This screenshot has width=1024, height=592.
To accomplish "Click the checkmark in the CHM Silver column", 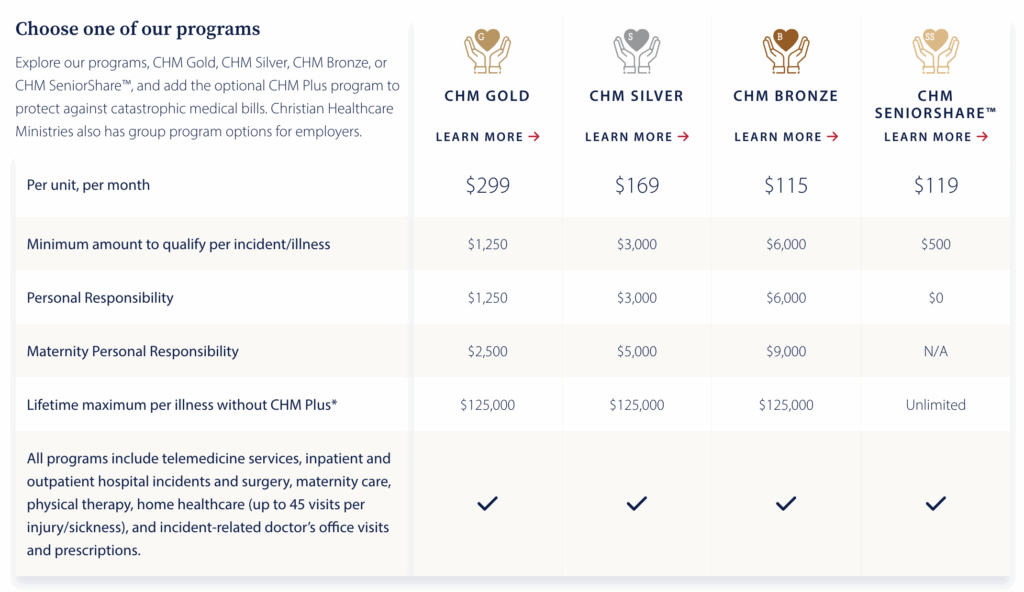I will (x=636, y=503).
